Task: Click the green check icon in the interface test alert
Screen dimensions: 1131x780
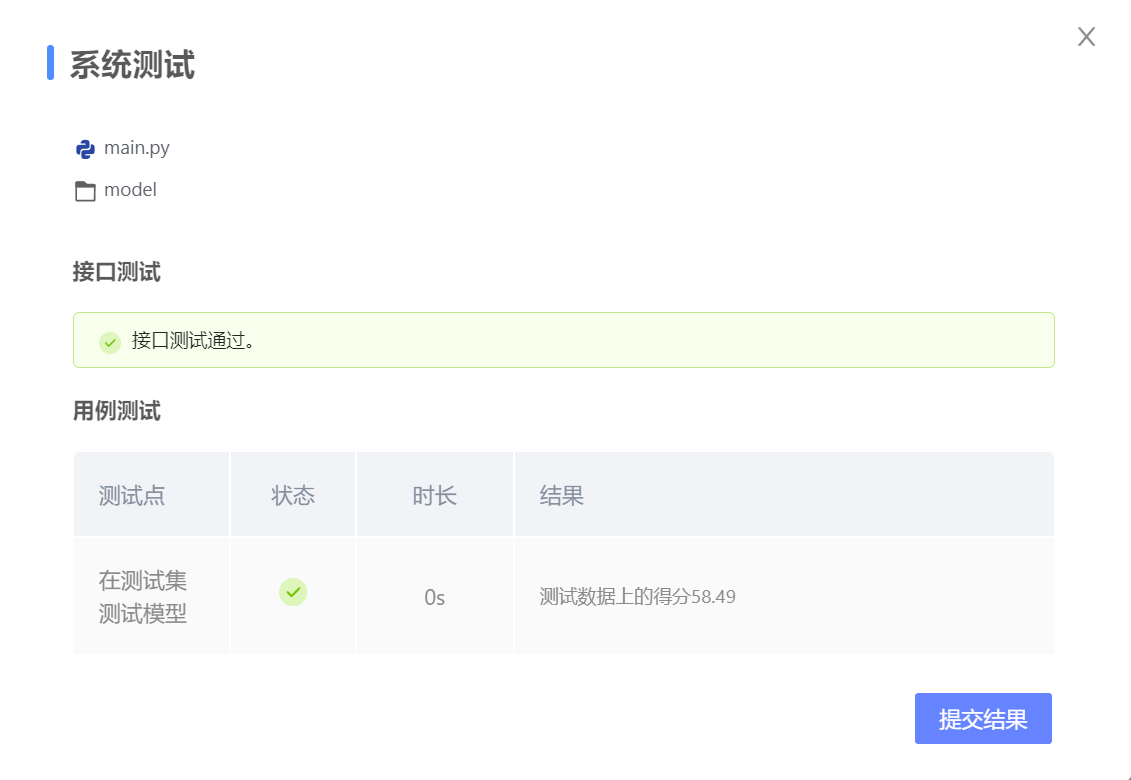Action: (110, 342)
